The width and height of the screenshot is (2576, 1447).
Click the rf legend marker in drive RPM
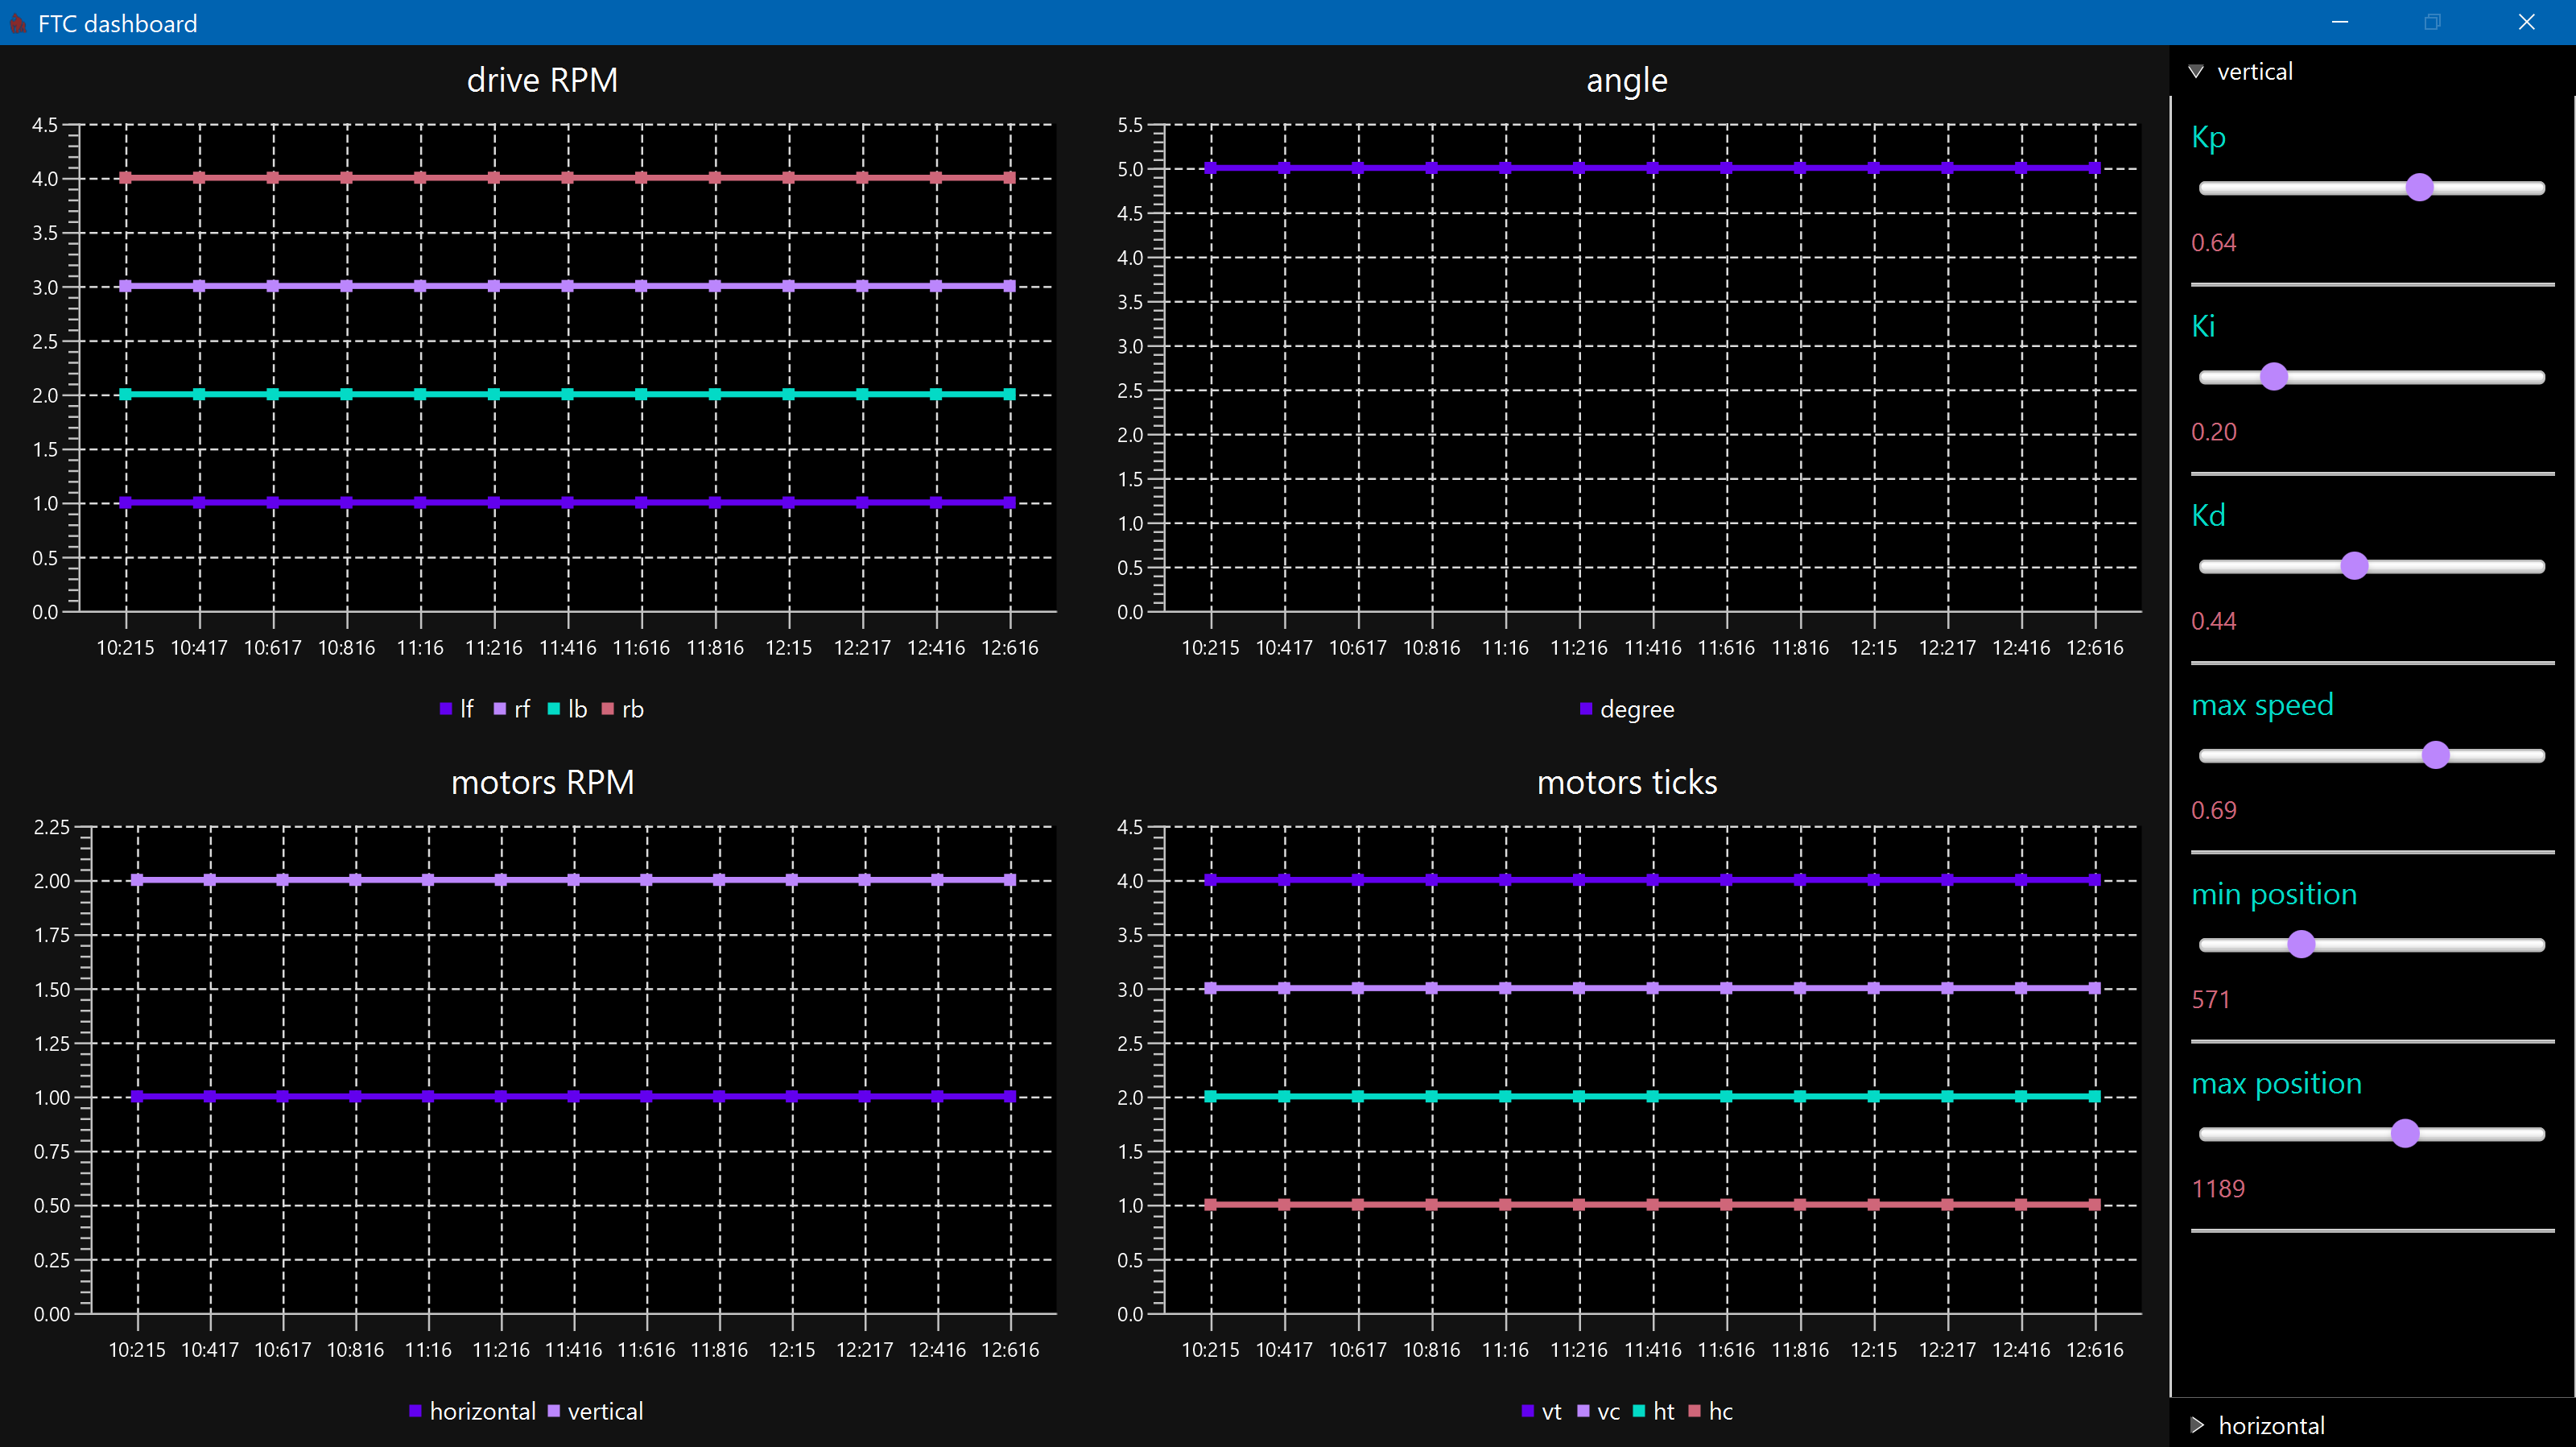[x=500, y=709]
